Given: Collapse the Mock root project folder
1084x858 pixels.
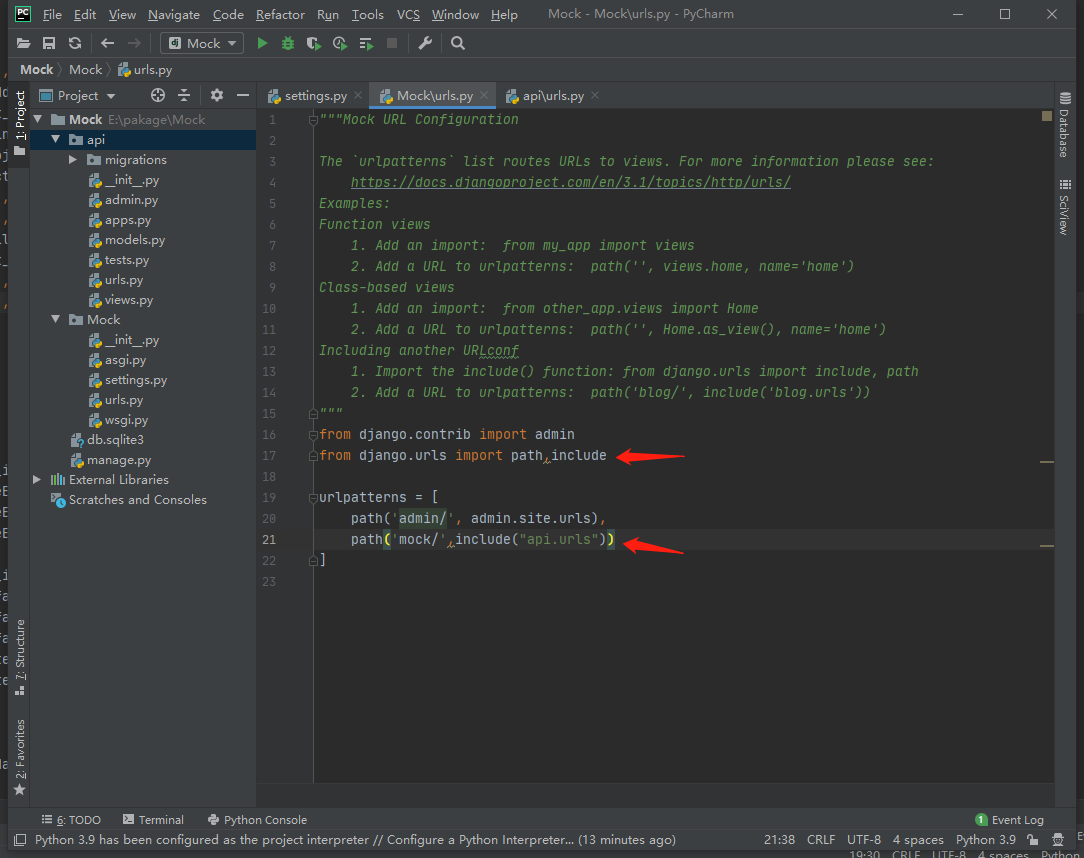Looking at the screenshot, I should click(x=39, y=120).
